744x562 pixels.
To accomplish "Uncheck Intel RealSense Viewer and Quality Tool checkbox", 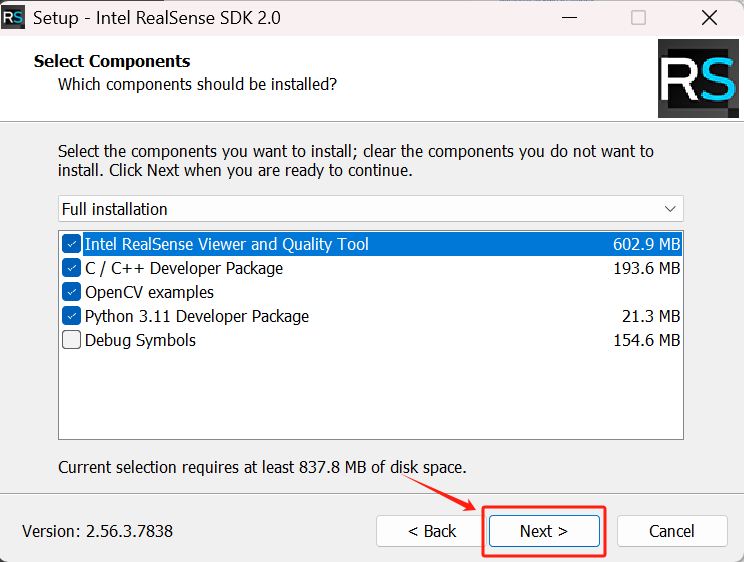I will coord(71,244).
